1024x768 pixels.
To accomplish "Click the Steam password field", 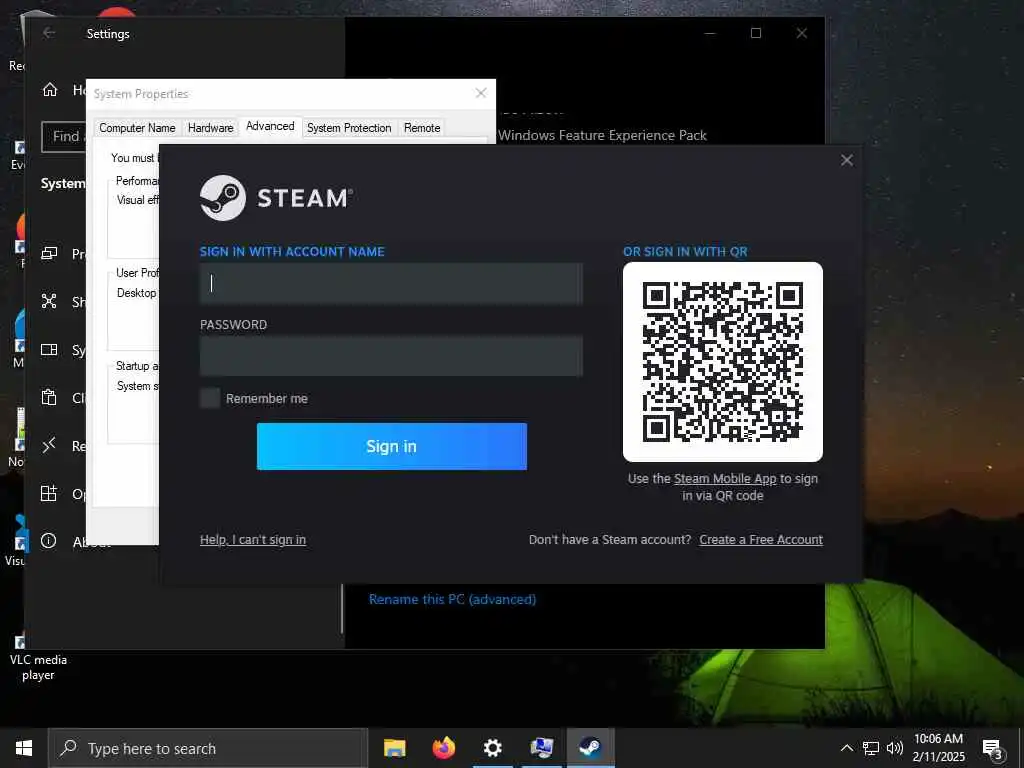I will click(391, 356).
